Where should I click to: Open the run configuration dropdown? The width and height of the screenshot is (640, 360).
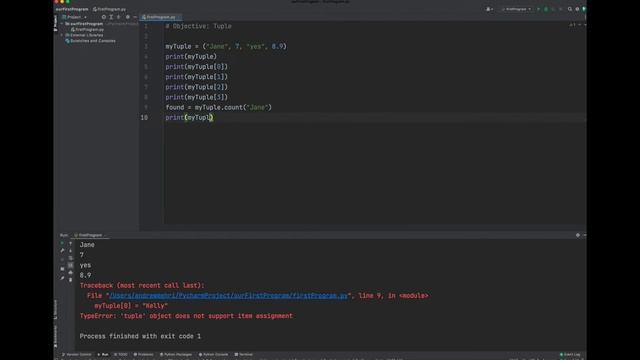516,9
